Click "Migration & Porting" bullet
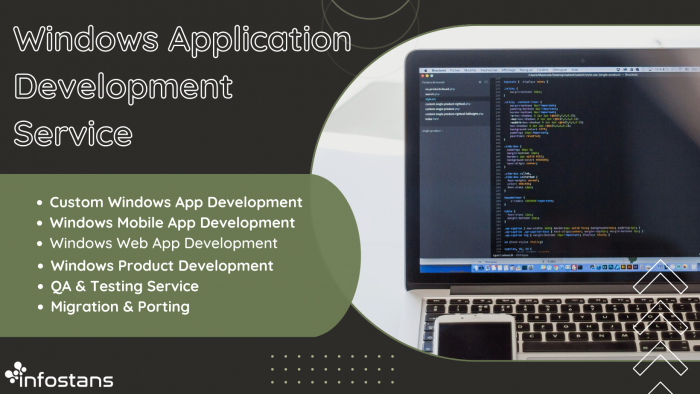 (x=120, y=307)
